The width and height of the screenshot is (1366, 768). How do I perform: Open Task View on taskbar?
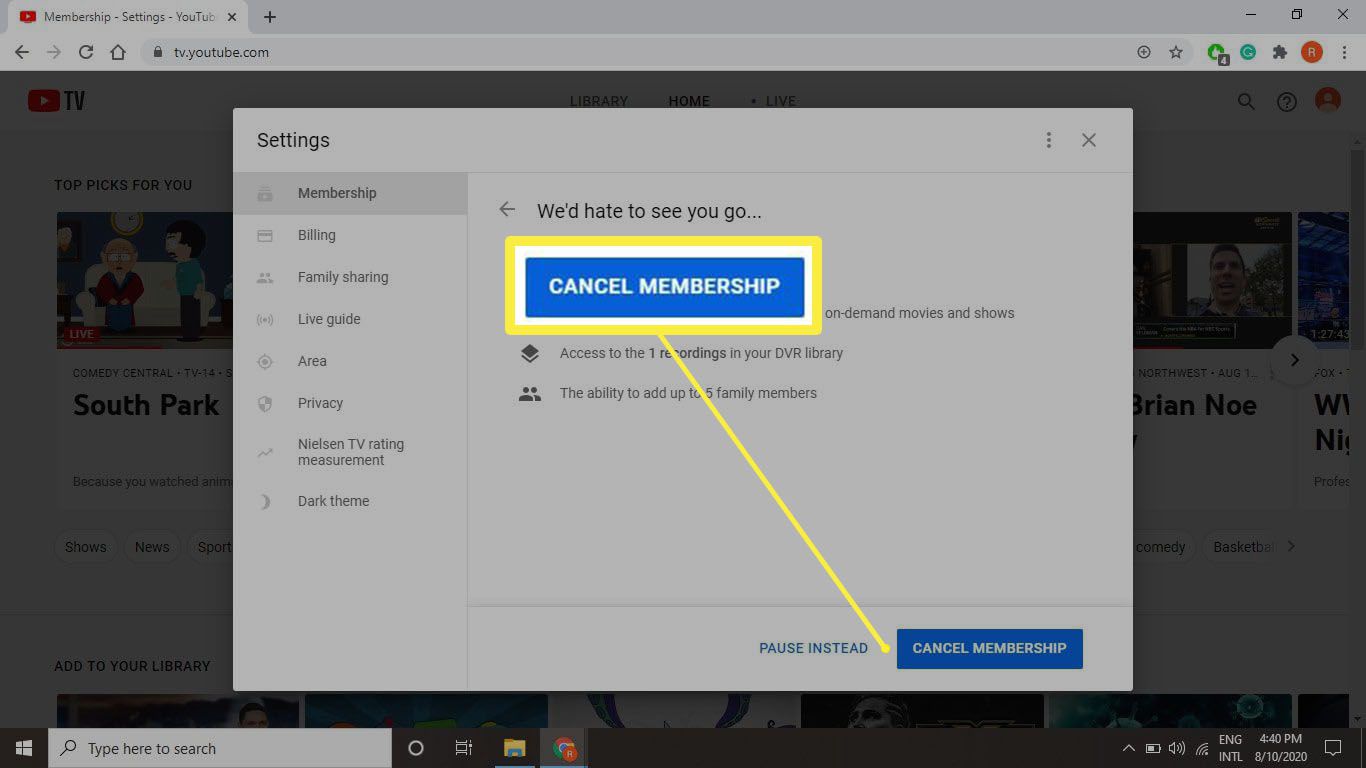point(464,748)
